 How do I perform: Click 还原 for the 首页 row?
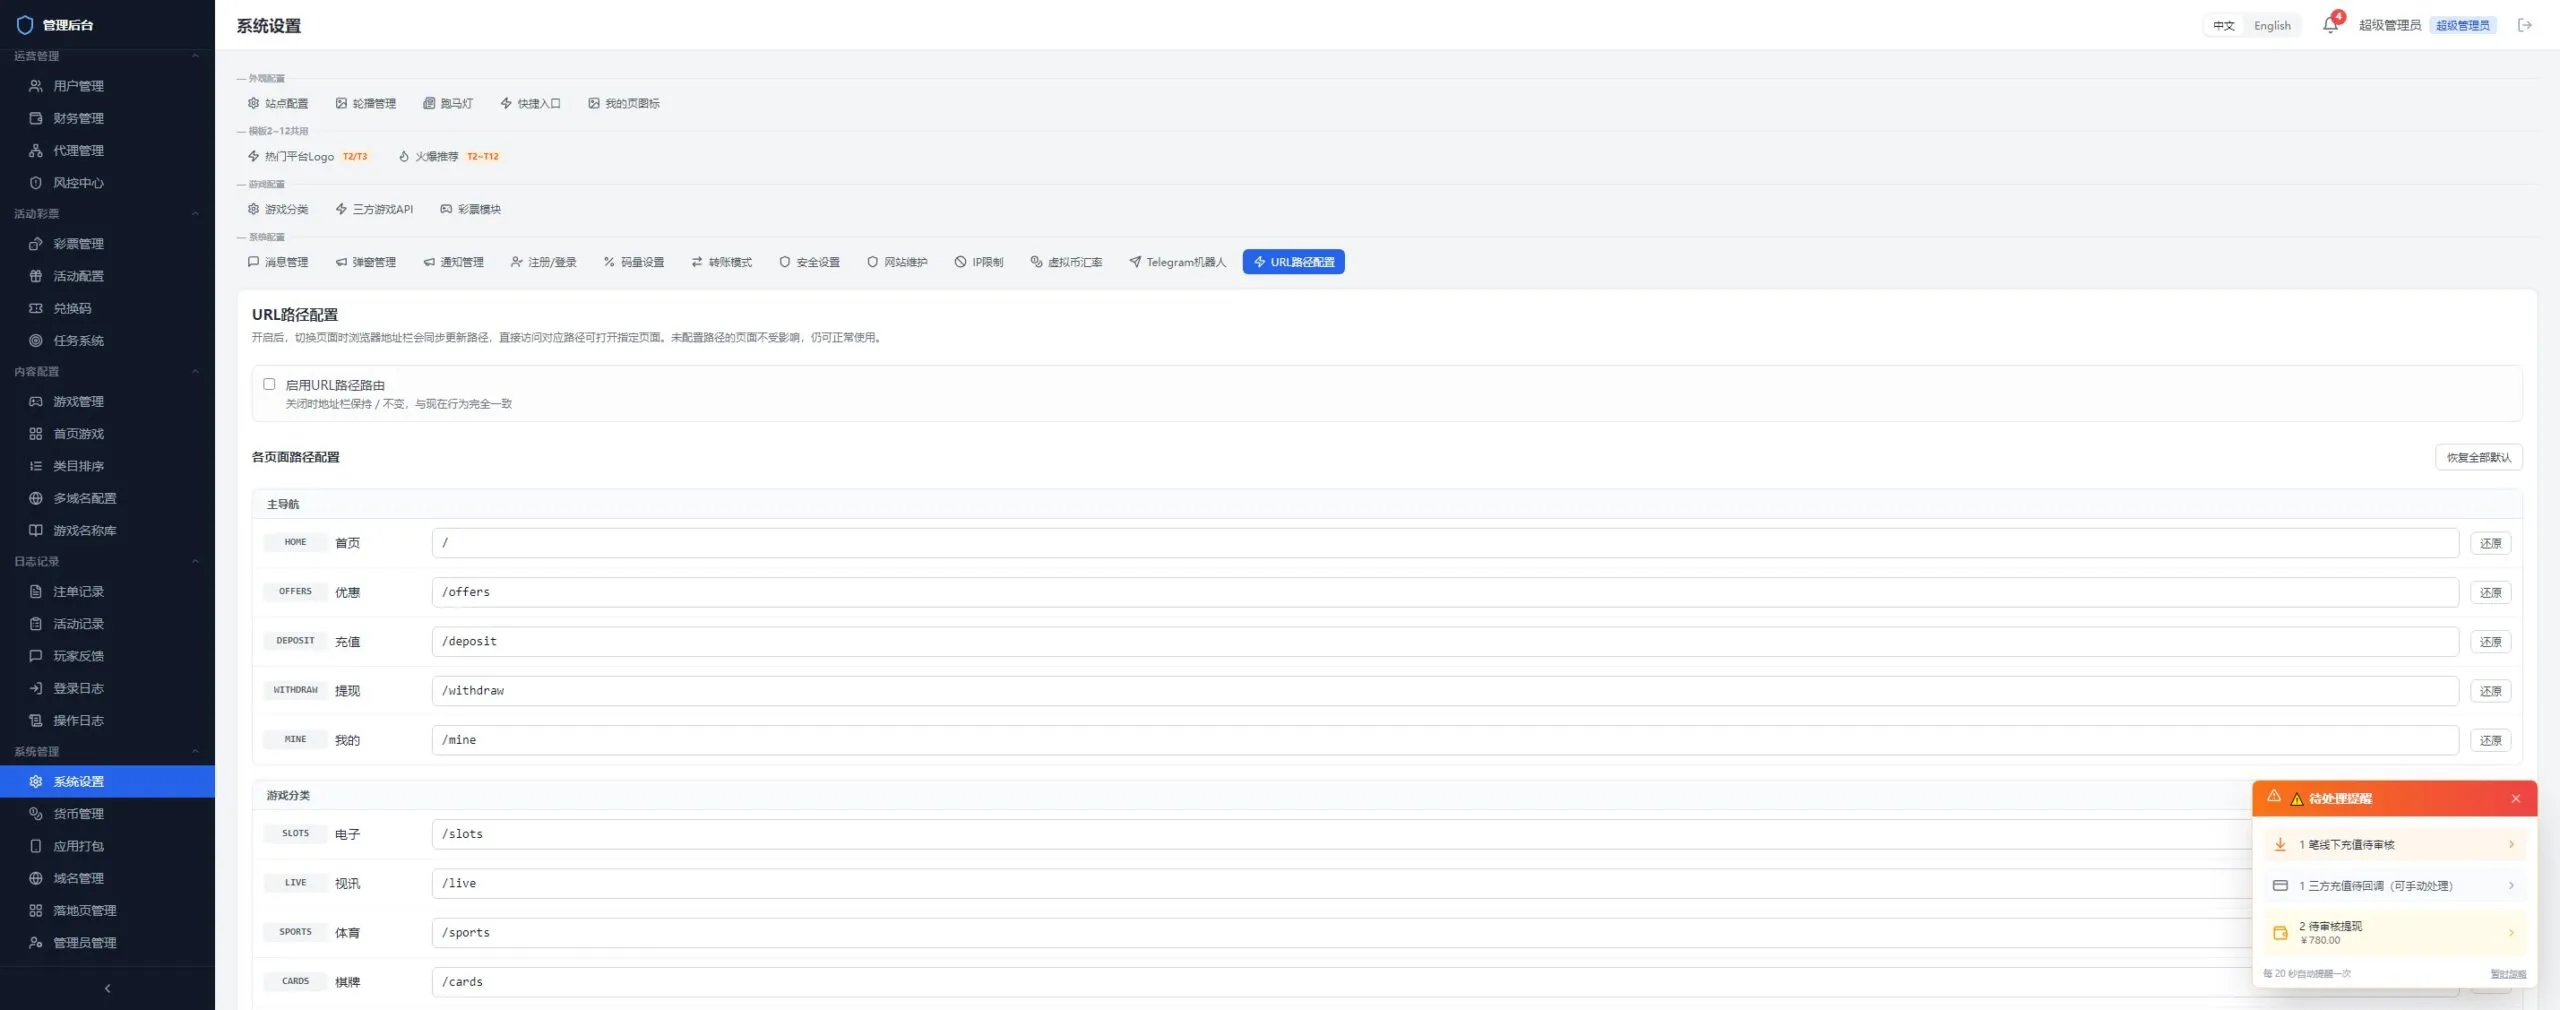[2490, 543]
